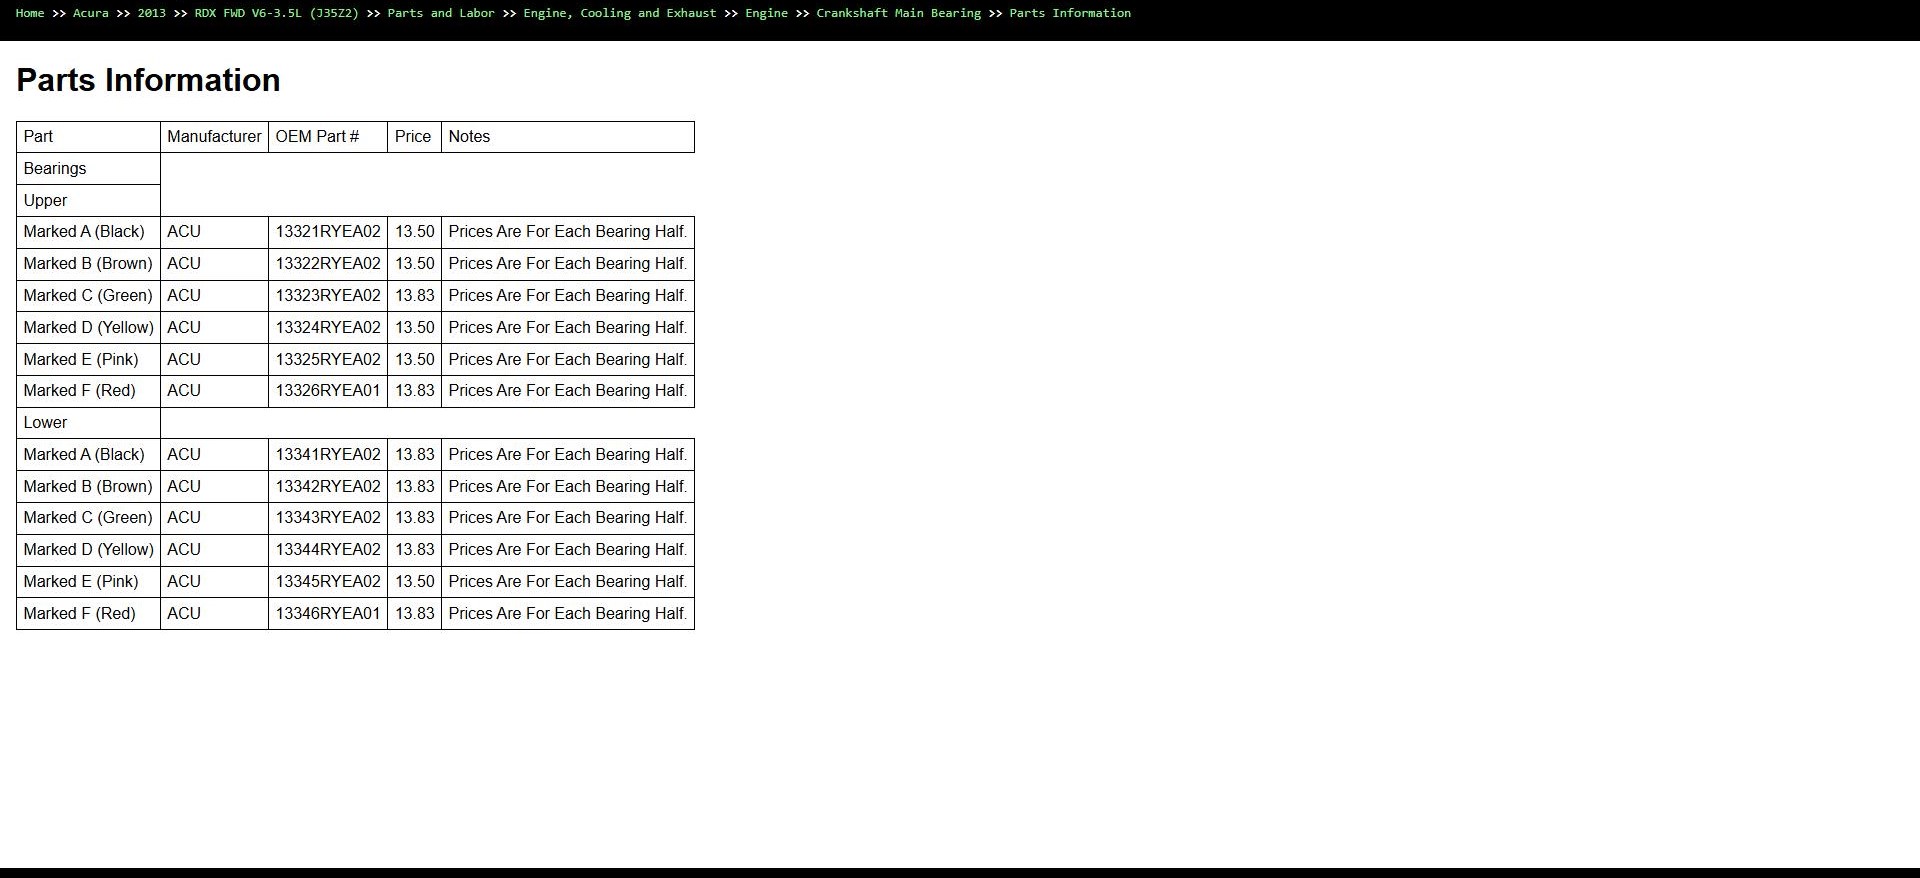The width and height of the screenshot is (1920, 878).
Task: Click Marked B (Brown) in 13342RYEA02 row
Action: tap(88, 487)
